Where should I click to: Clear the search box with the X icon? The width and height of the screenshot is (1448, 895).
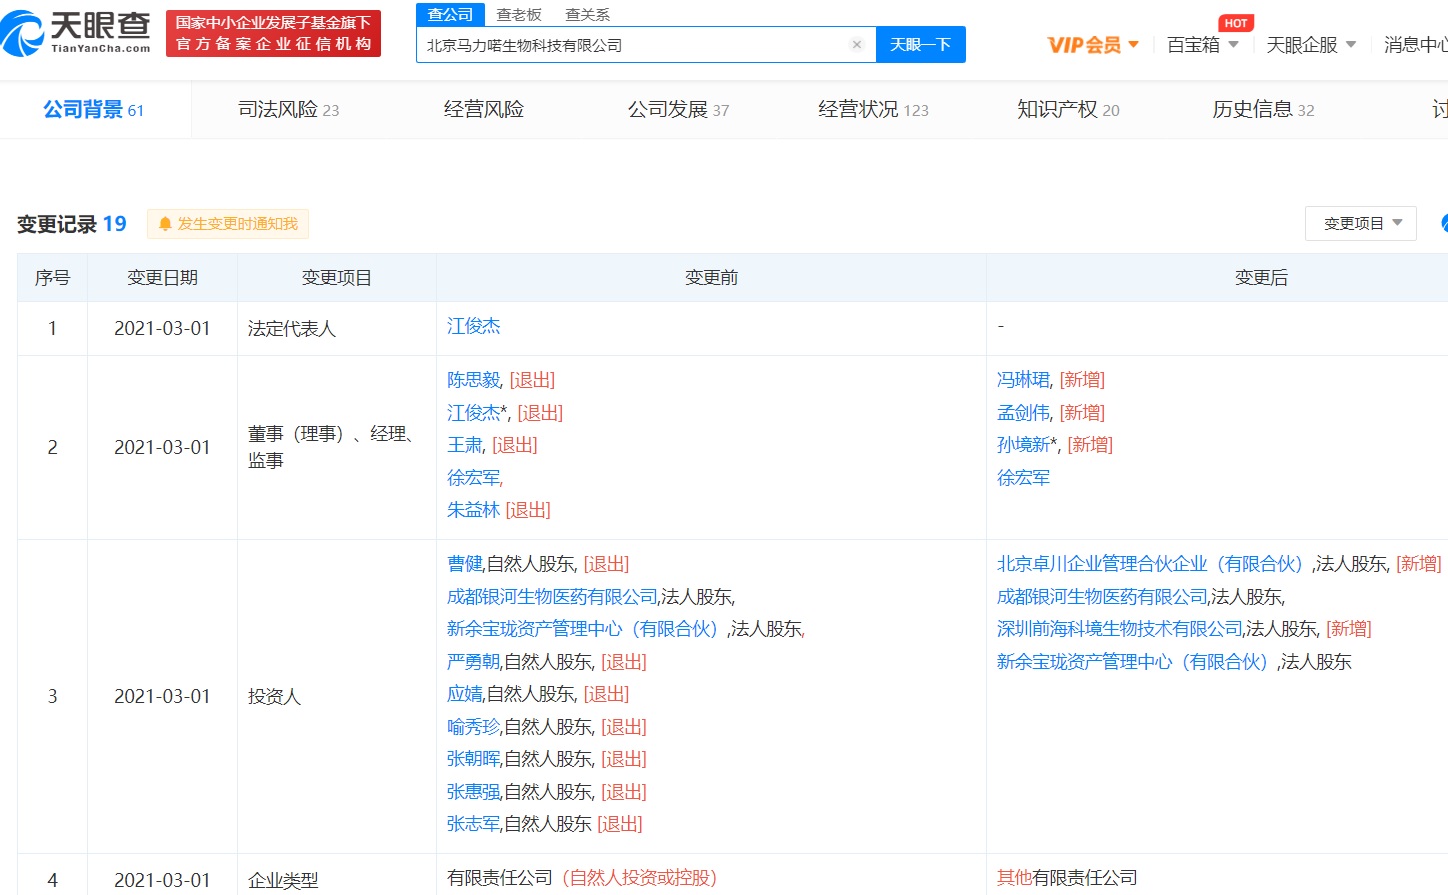(x=856, y=44)
